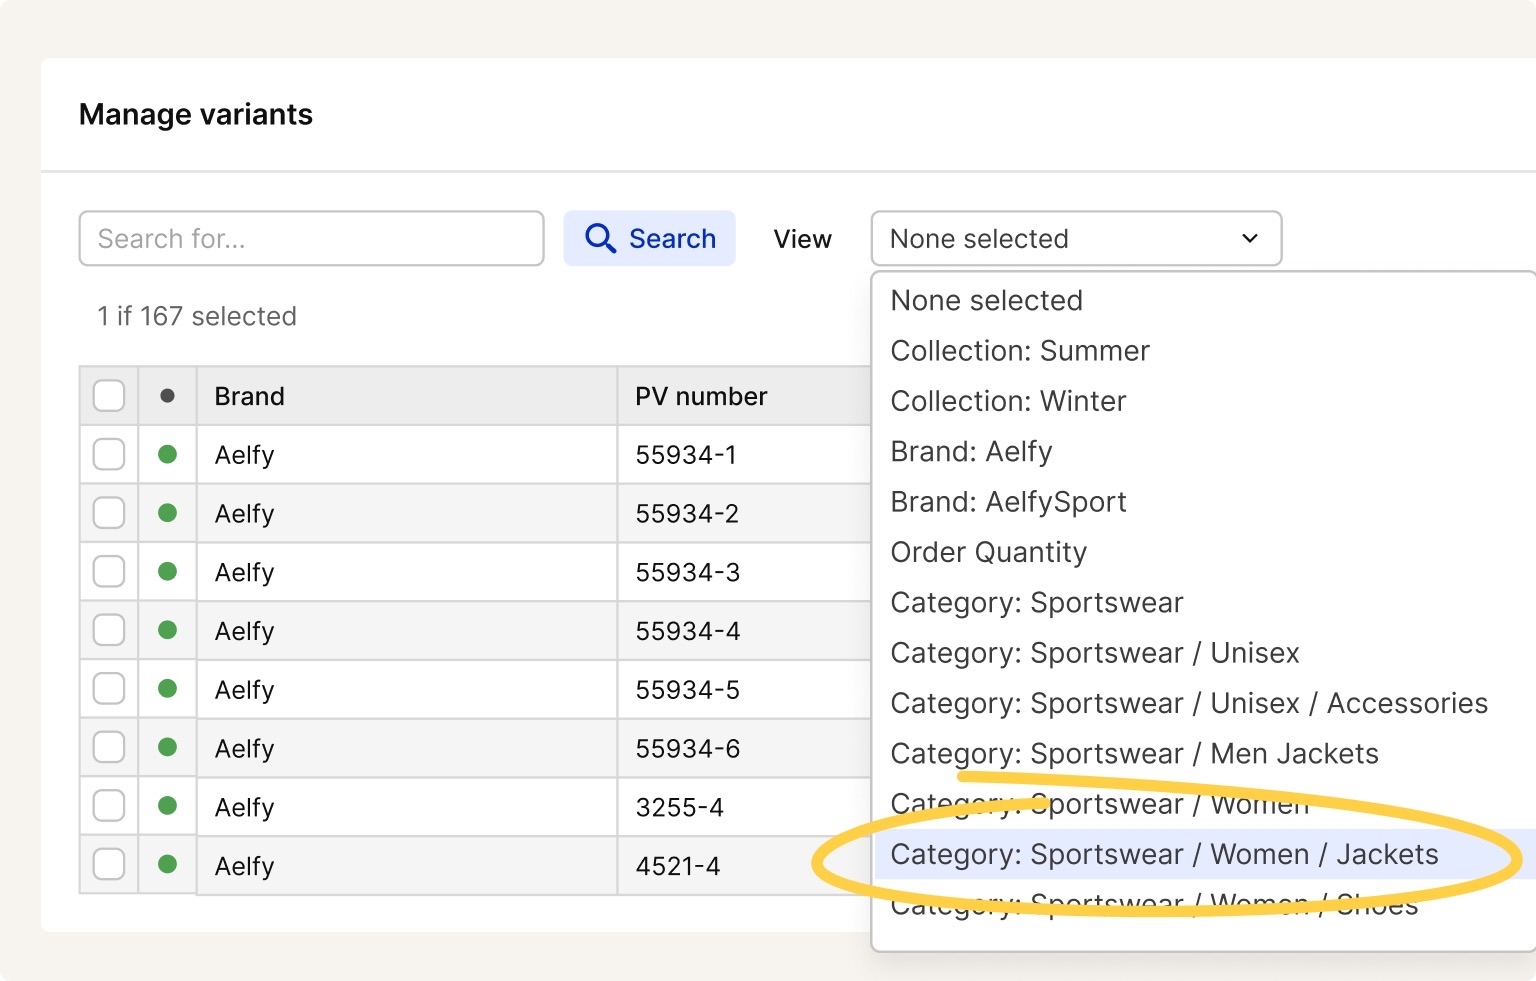The image size is (1536, 981).
Task: Choose Category: Sportswear / Women / Jackets
Action: click(1164, 854)
